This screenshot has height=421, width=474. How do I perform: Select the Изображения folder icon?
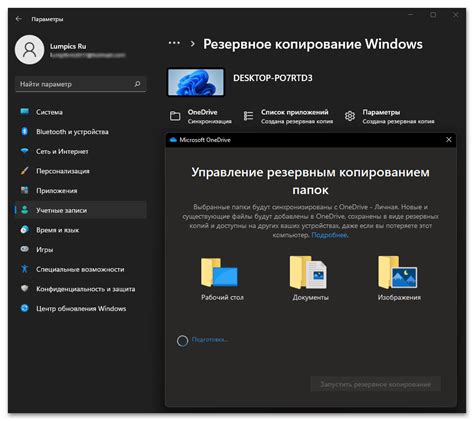click(x=397, y=272)
